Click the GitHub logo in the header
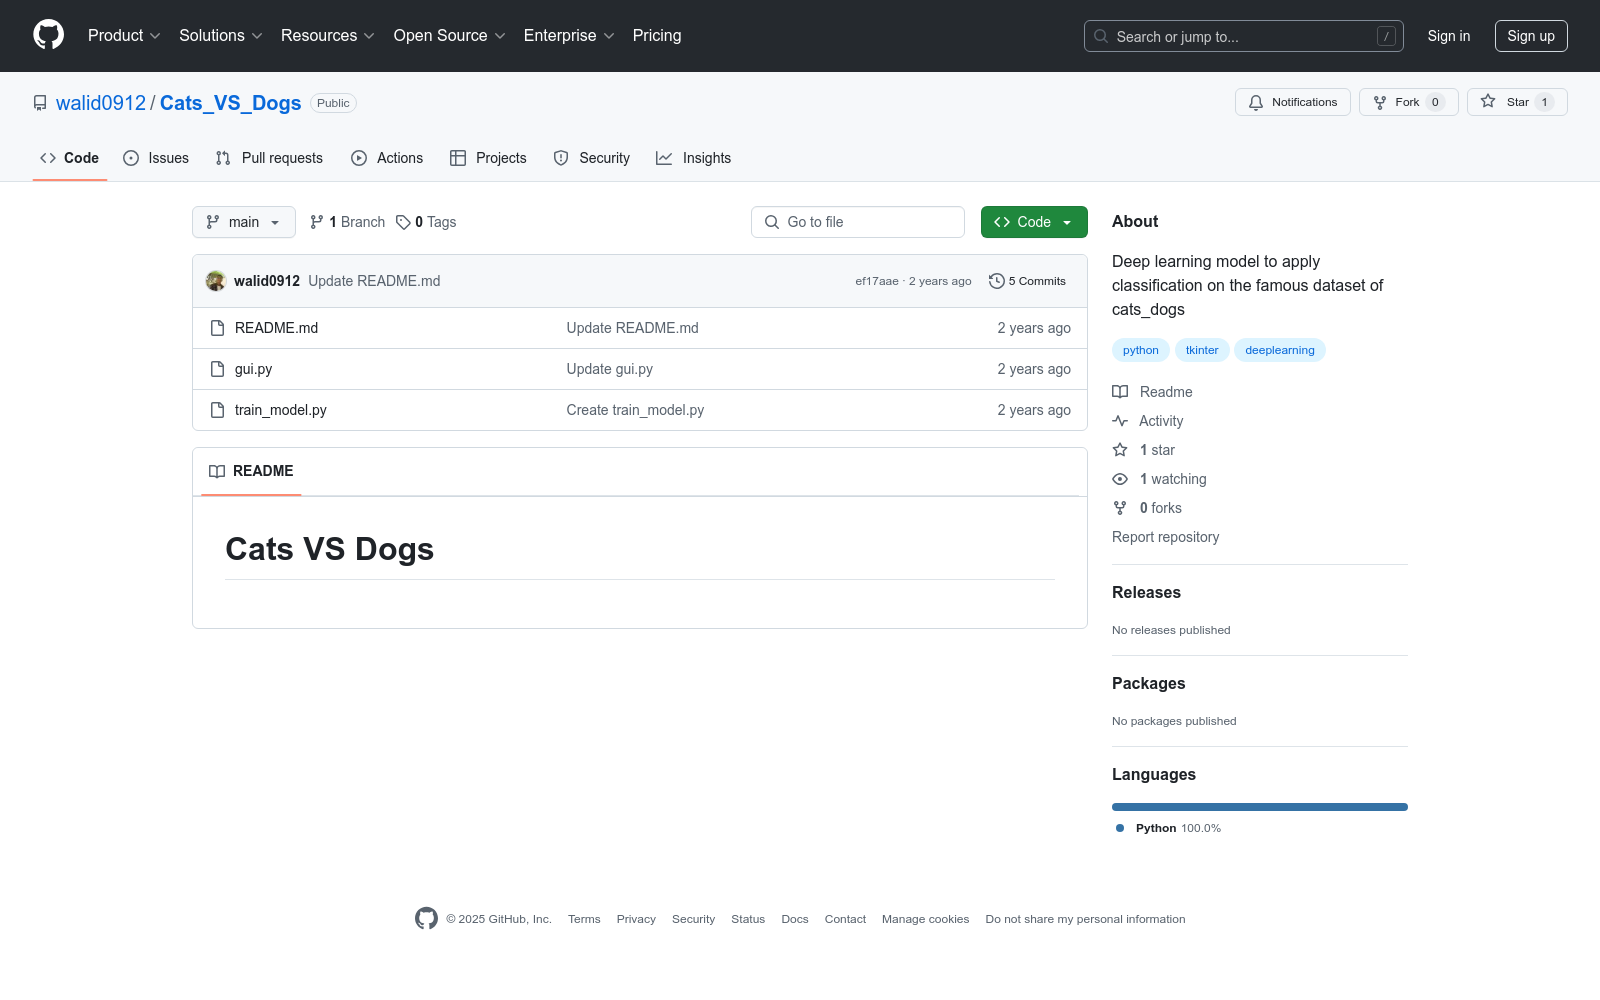 pyautogui.click(x=48, y=35)
